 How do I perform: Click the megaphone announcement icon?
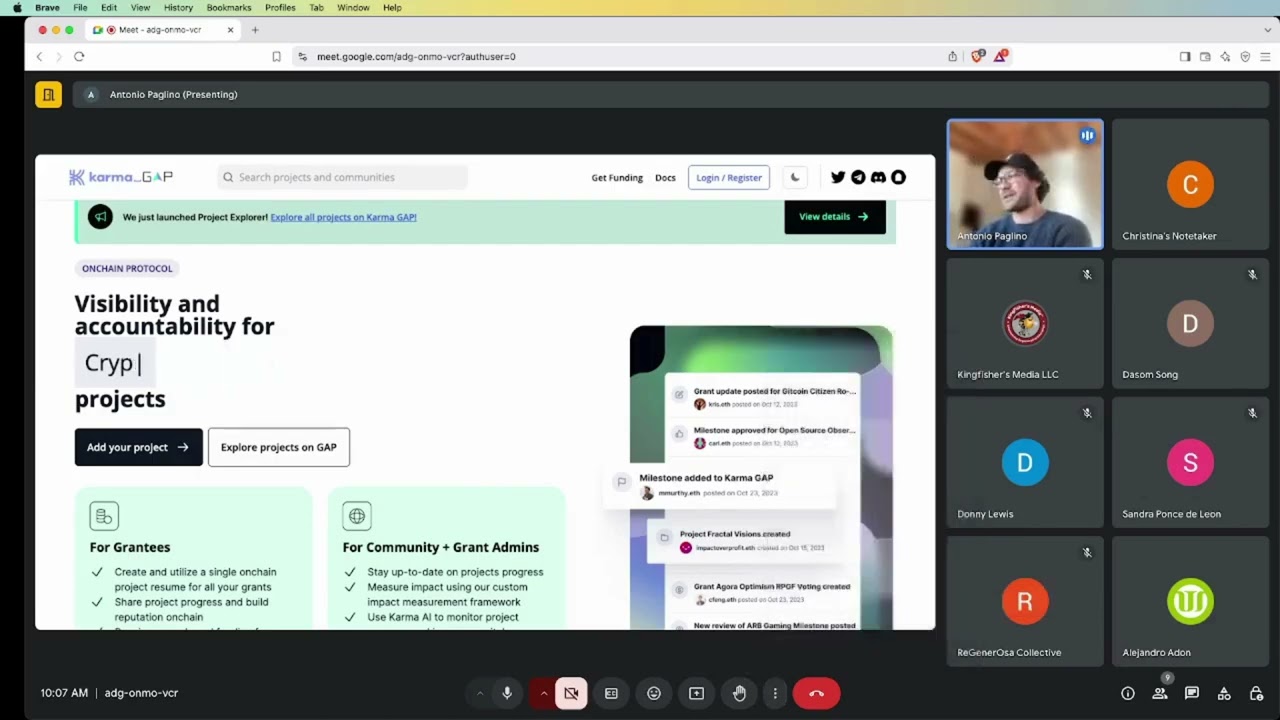(100, 216)
